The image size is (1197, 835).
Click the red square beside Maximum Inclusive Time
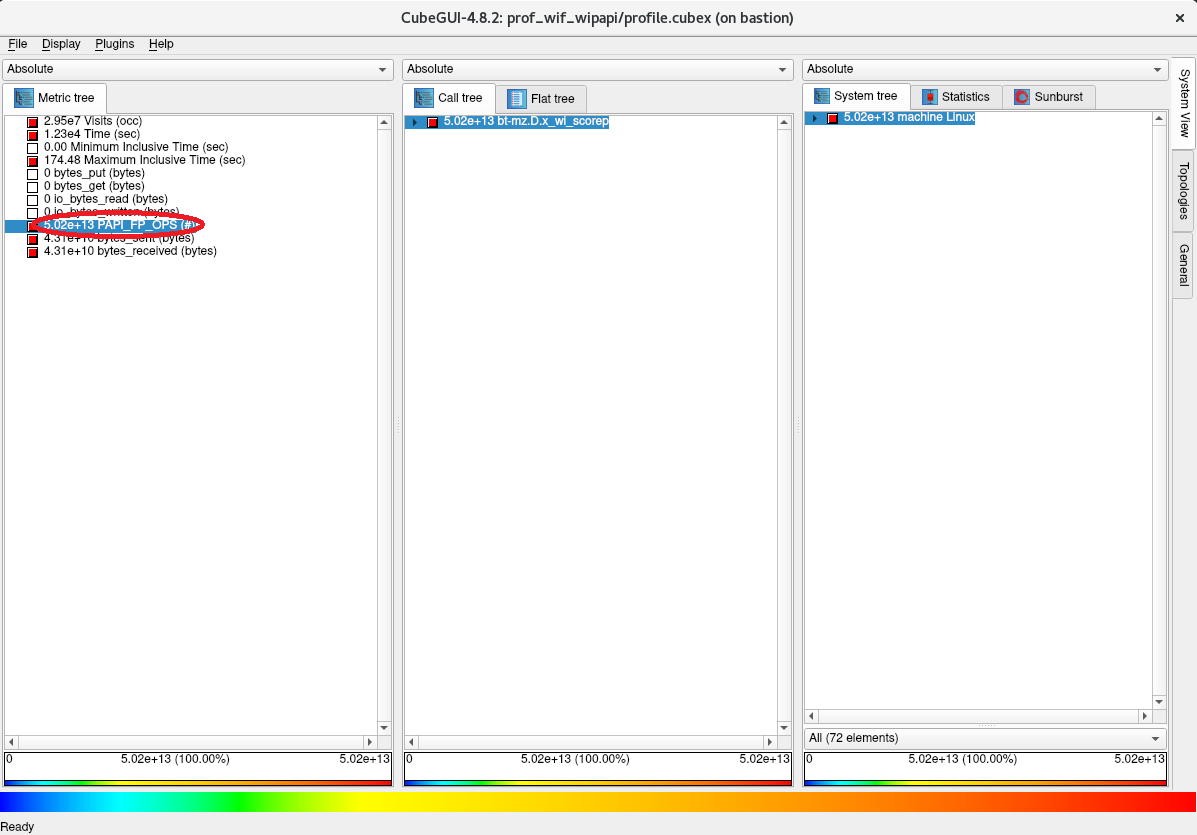coord(32,161)
